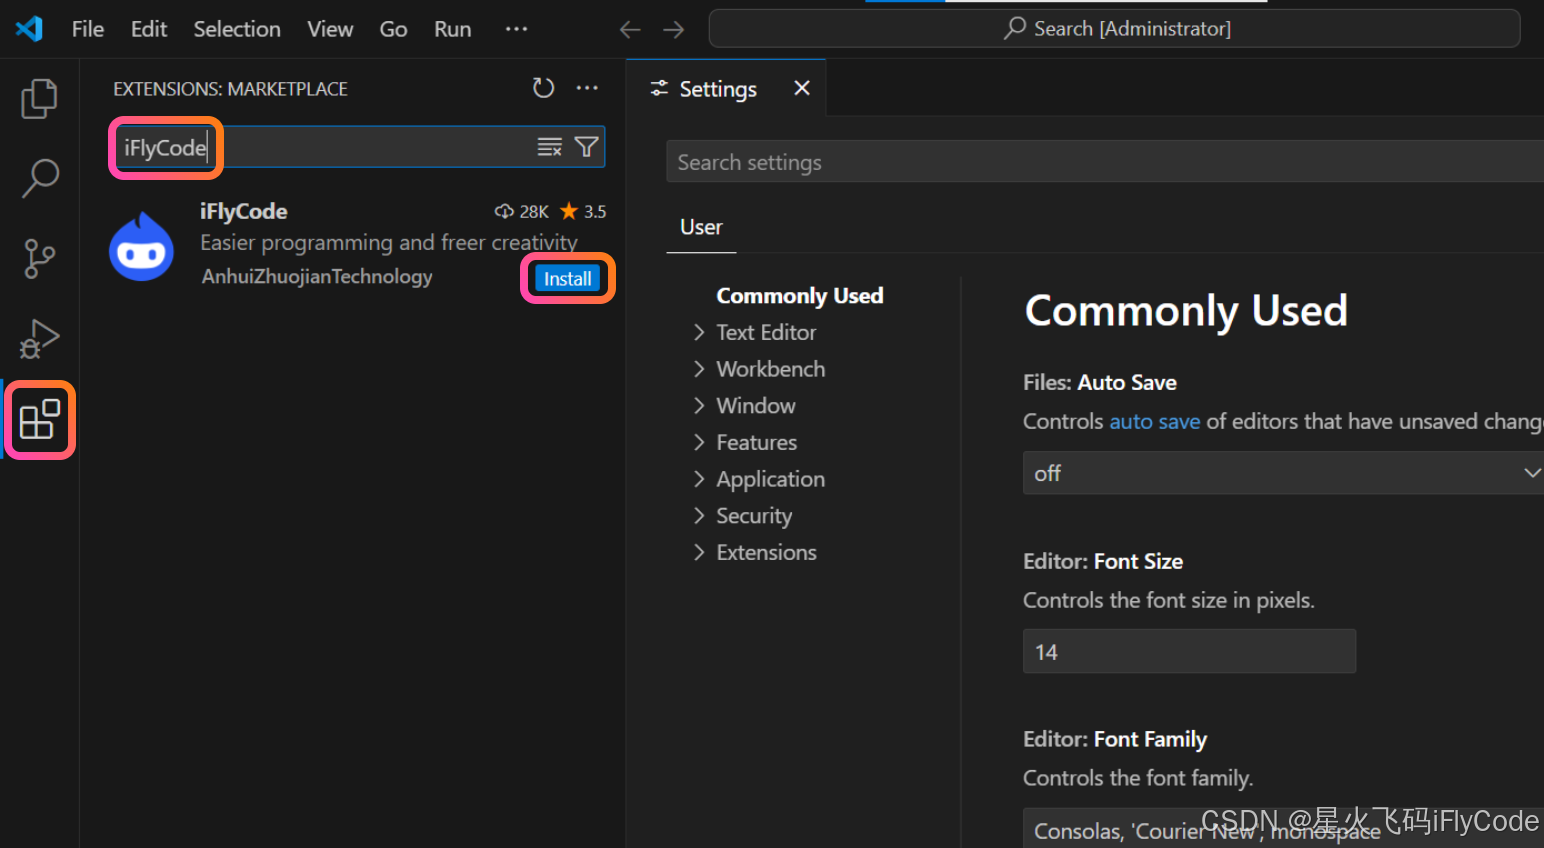Screen dimensions: 1544x848
Task: Click the Extensions: Marketplace panel title
Action: point(230,89)
